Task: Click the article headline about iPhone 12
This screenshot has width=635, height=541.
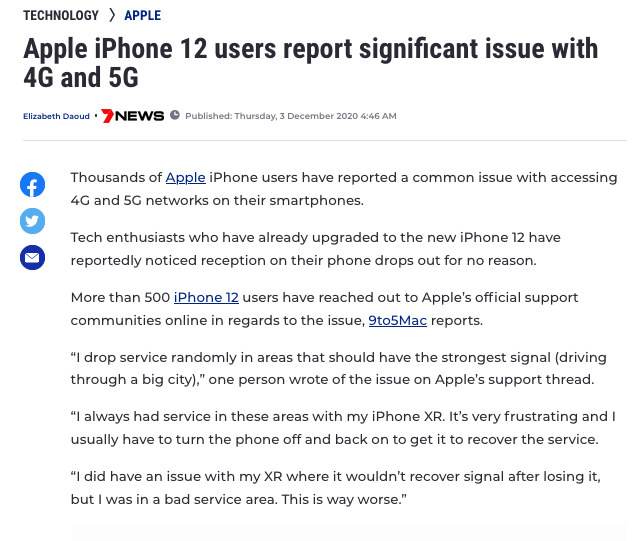Action: click(x=311, y=63)
